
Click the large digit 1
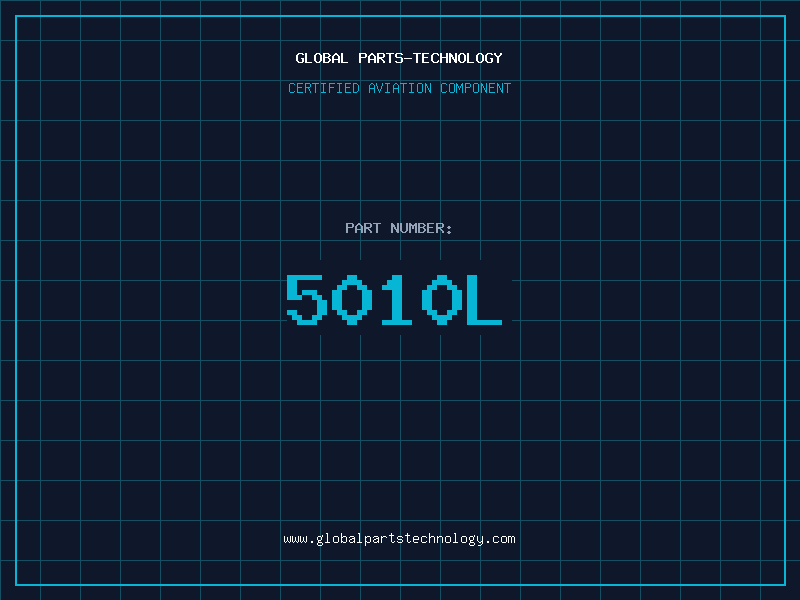pyautogui.click(x=397, y=299)
